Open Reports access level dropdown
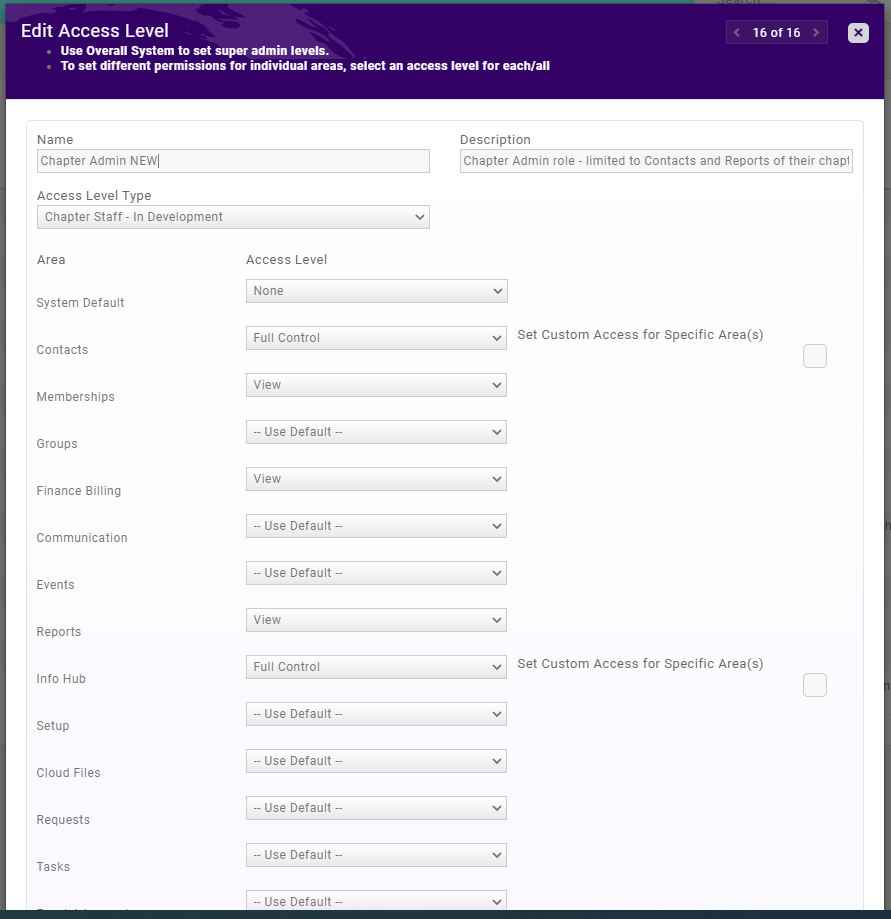891x919 pixels. click(x=376, y=620)
